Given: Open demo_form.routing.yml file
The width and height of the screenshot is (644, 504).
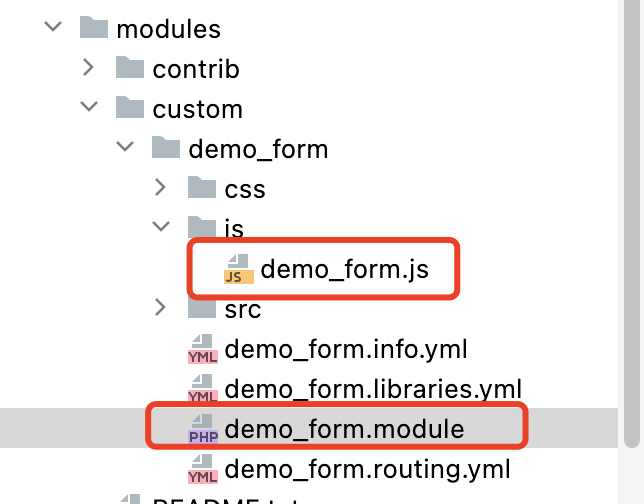Looking at the screenshot, I should [368, 470].
